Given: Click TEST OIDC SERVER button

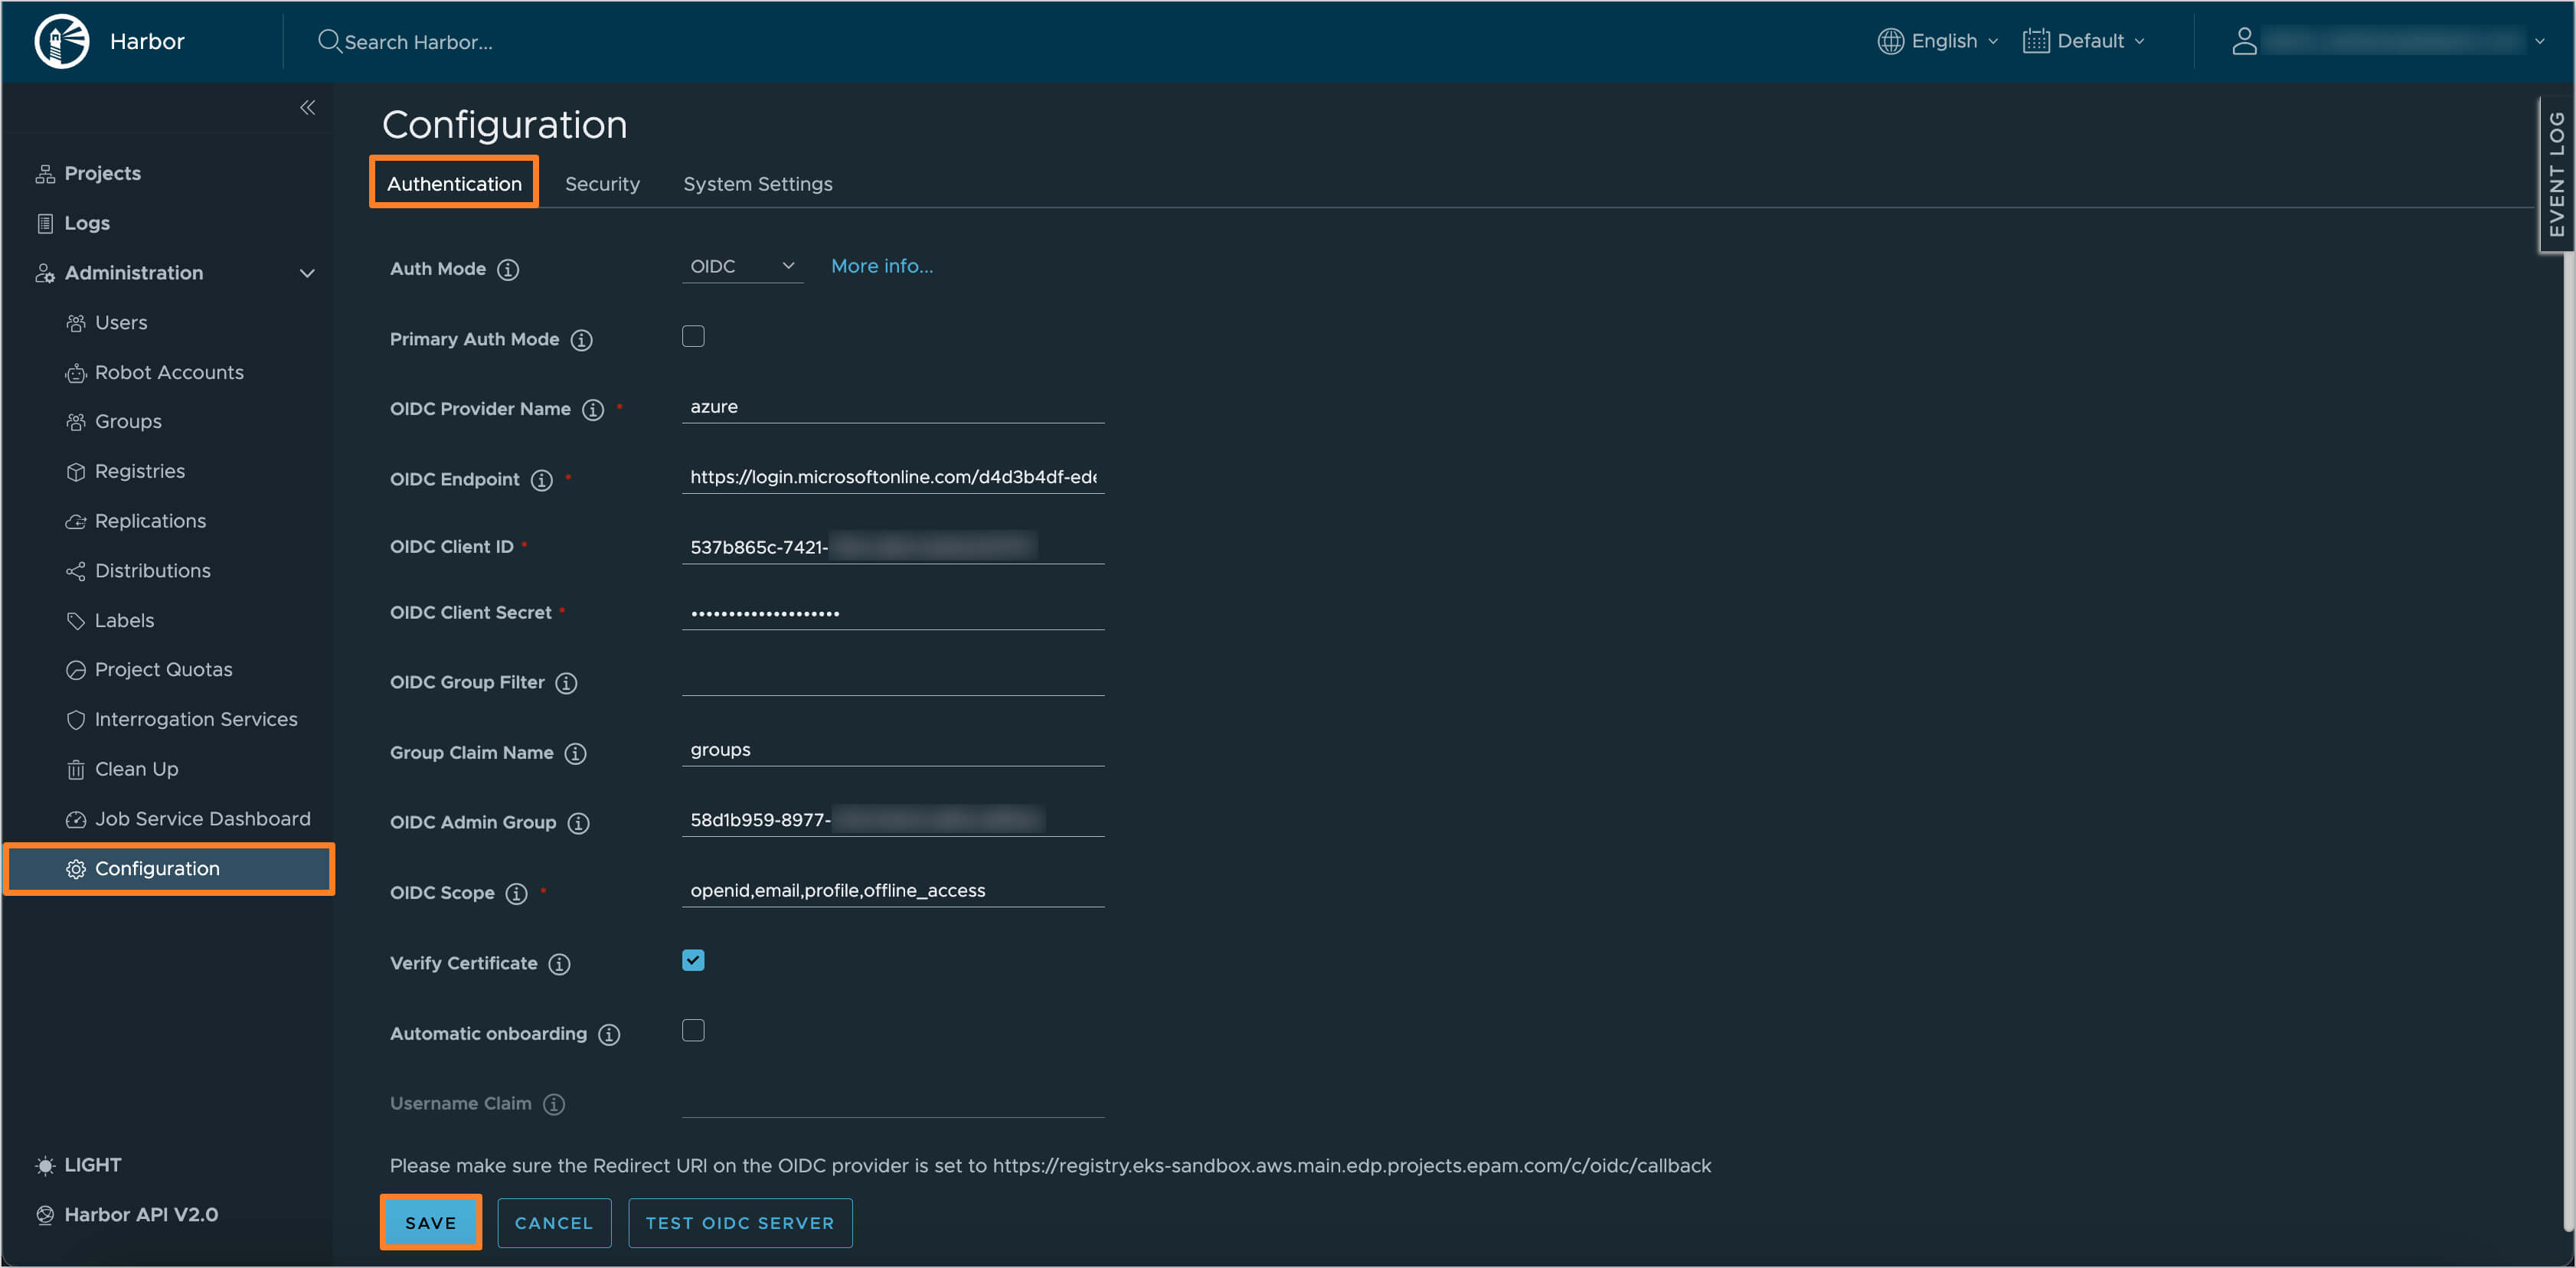Looking at the screenshot, I should (740, 1222).
